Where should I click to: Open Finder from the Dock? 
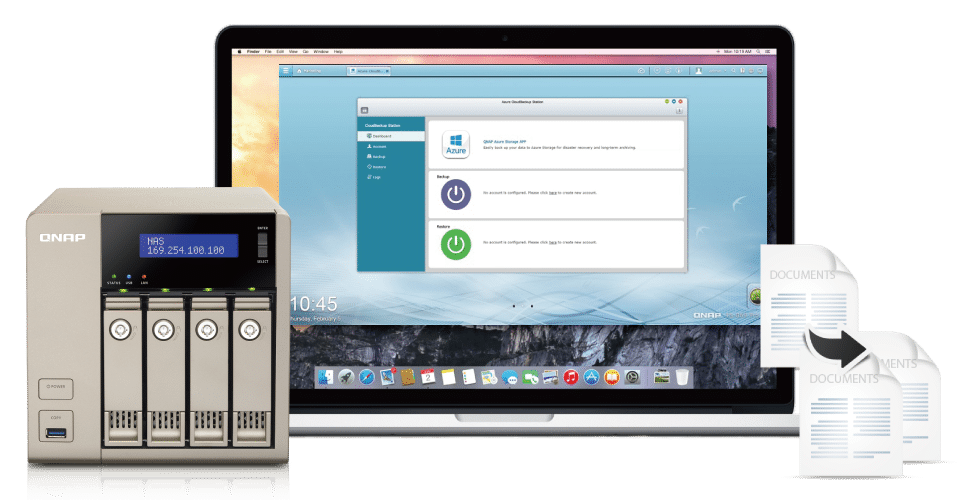[326, 377]
